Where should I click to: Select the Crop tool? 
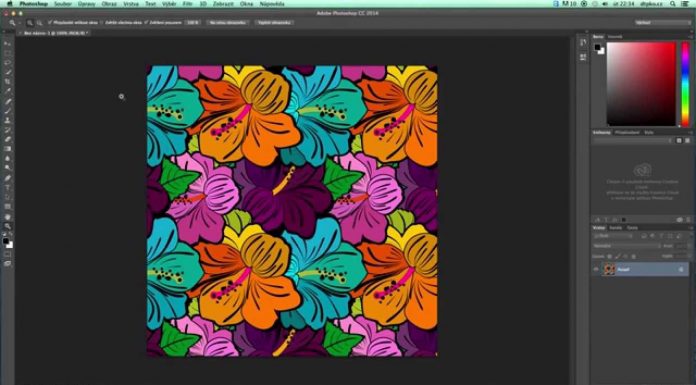pos(8,82)
